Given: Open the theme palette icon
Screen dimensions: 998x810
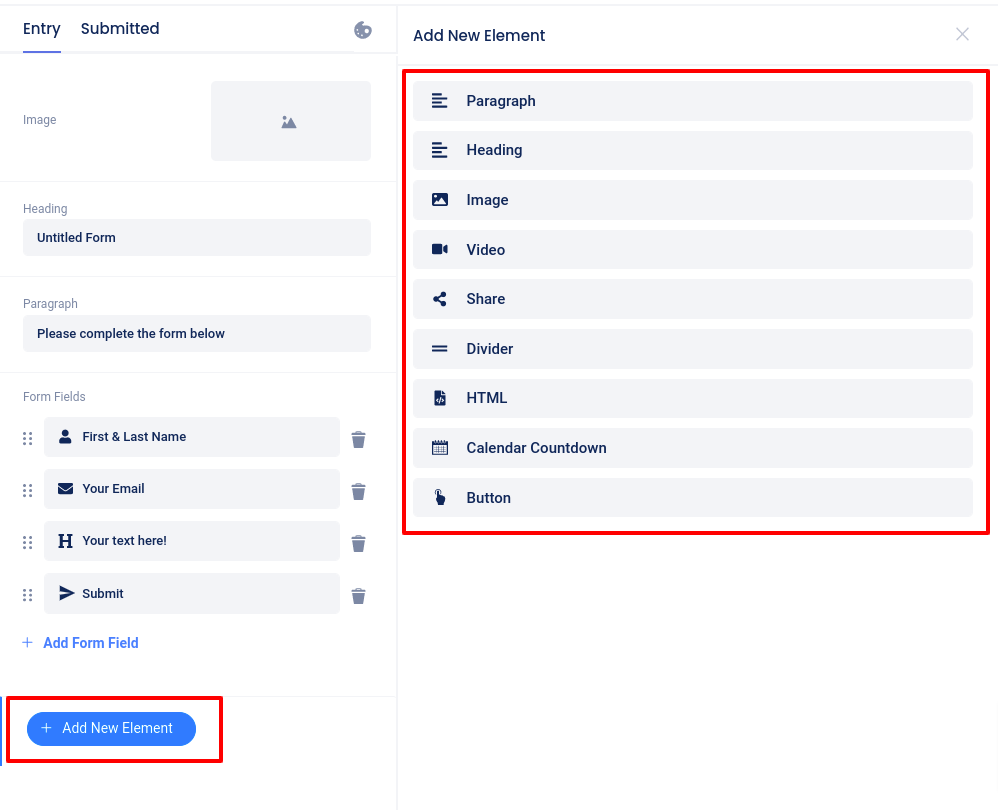Looking at the screenshot, I should pyautogui.click(x=363, y=30).
